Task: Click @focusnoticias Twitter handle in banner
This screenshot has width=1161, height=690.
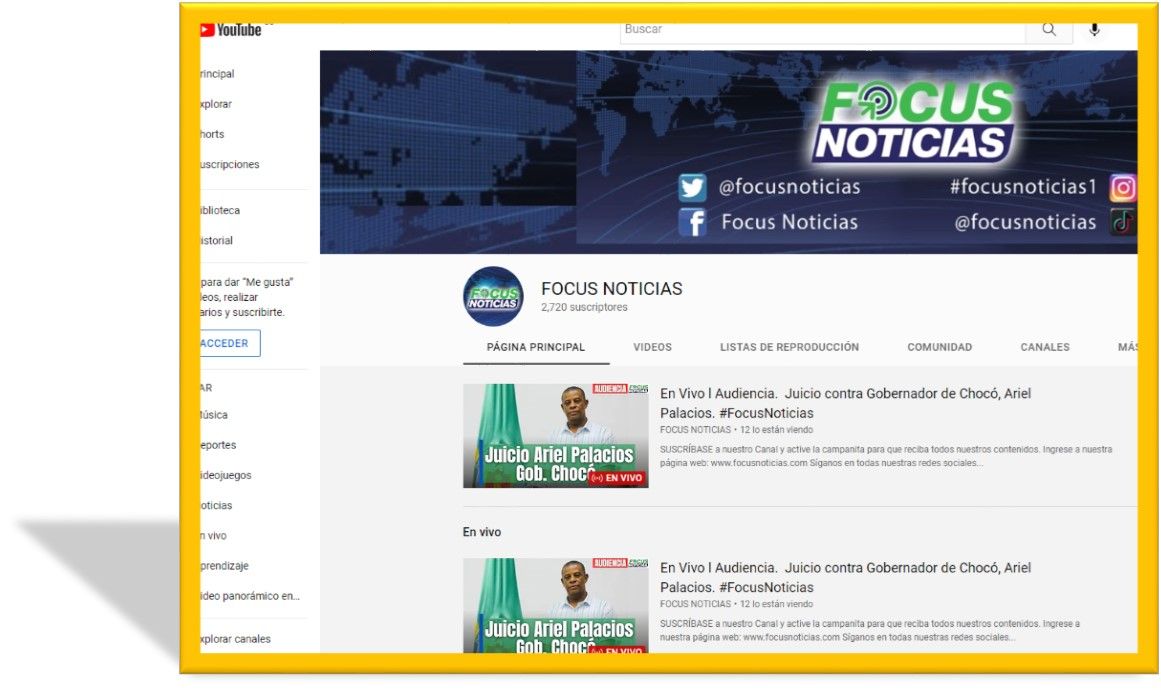Action: 789,187
